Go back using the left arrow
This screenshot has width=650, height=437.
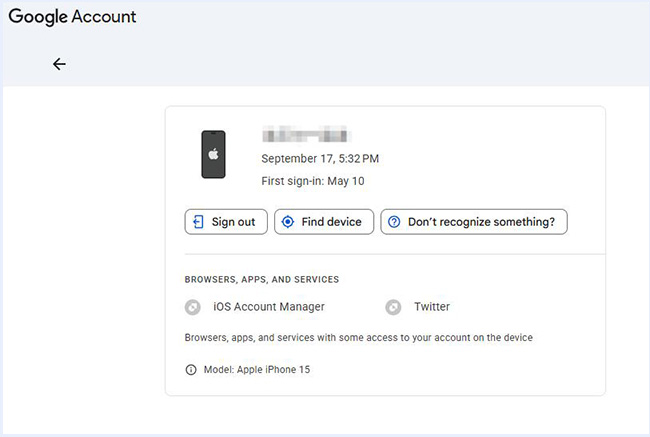click(x=59, y=64)
